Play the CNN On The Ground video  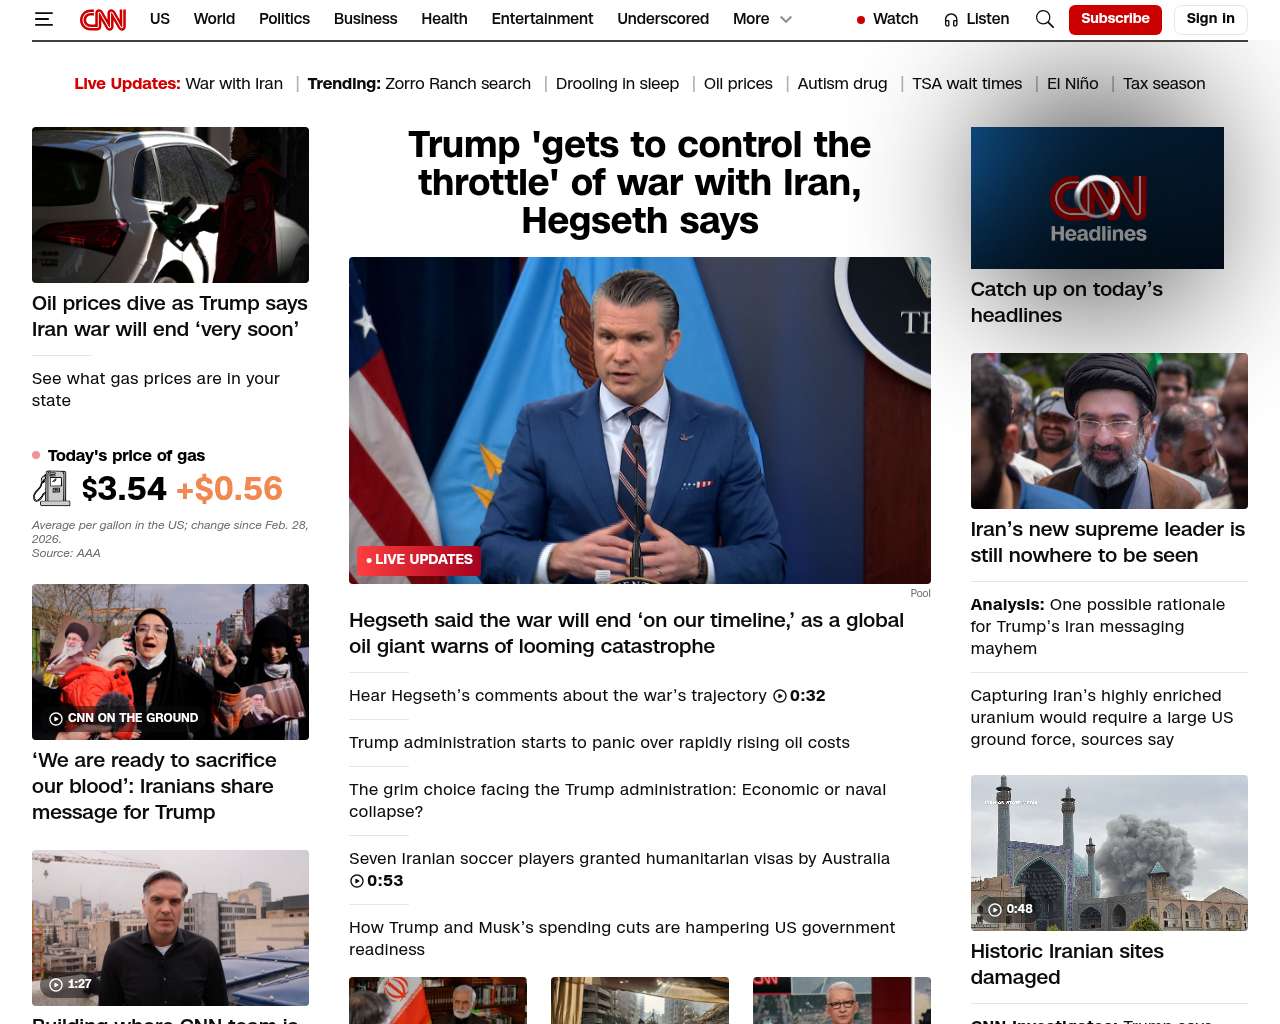click(x=56, y=718)
